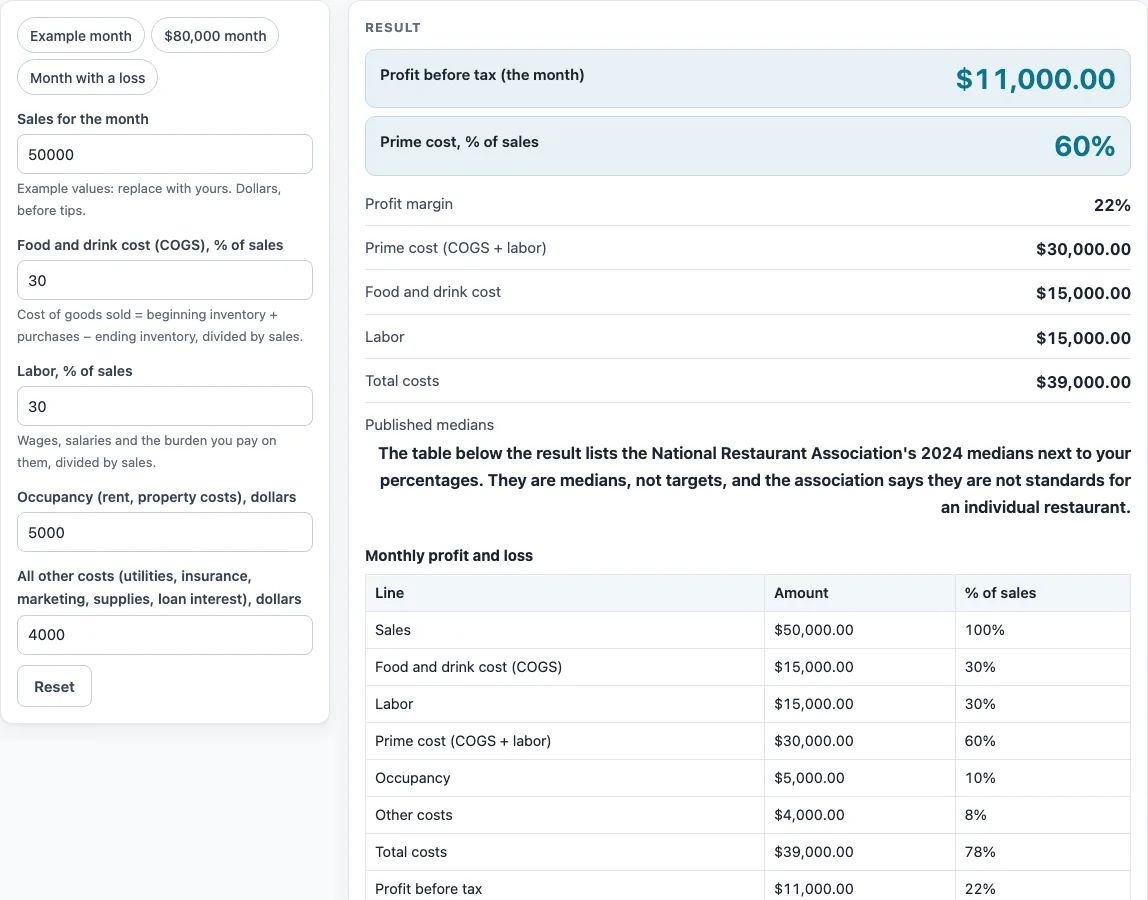Apply the $80,000 month preset
Image resolution: width=1148 pixels, height=900 pixels.
215,36
